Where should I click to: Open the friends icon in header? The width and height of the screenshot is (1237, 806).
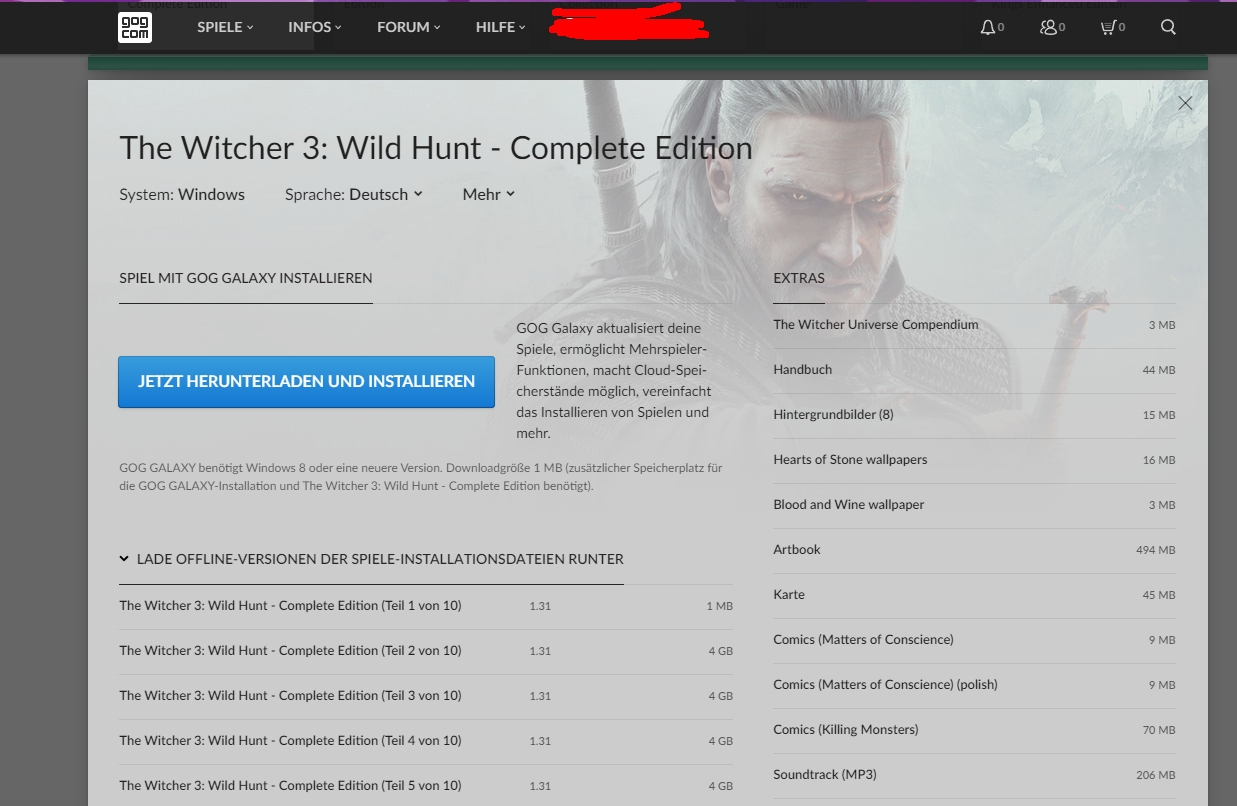(x=1048, y=28)
